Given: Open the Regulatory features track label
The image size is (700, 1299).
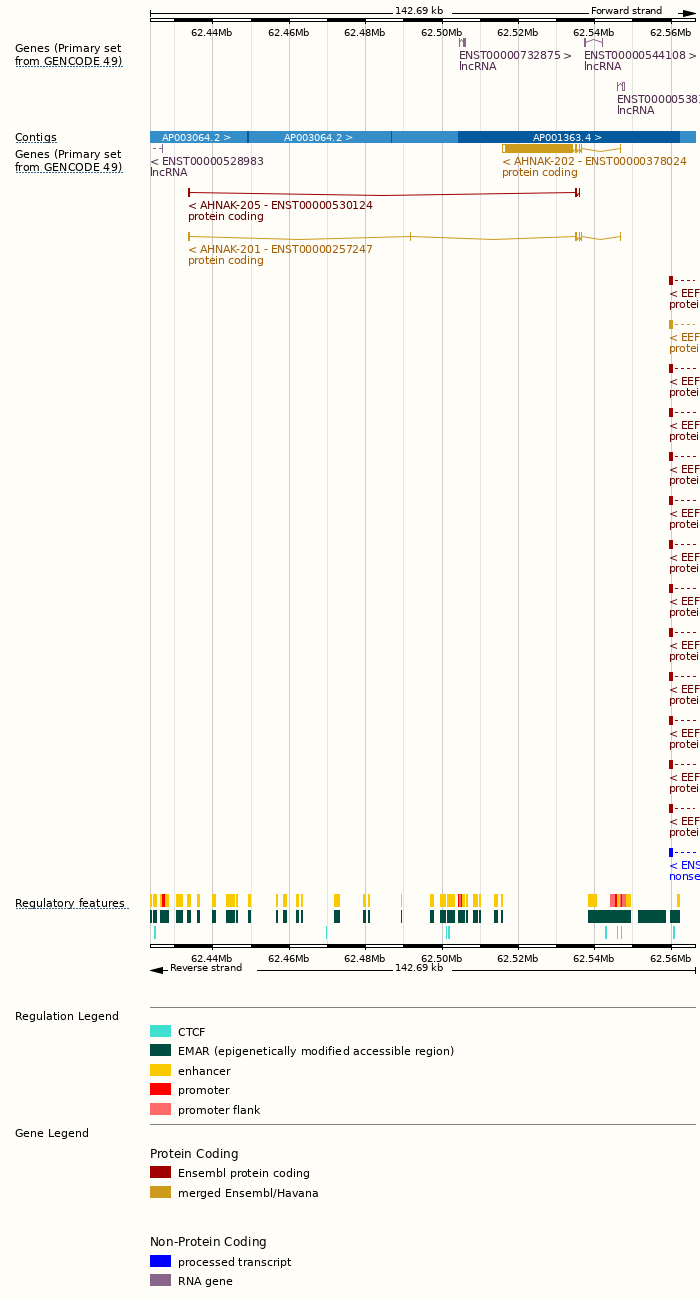Looking at the screenshot, I should (x=70, y=903).
